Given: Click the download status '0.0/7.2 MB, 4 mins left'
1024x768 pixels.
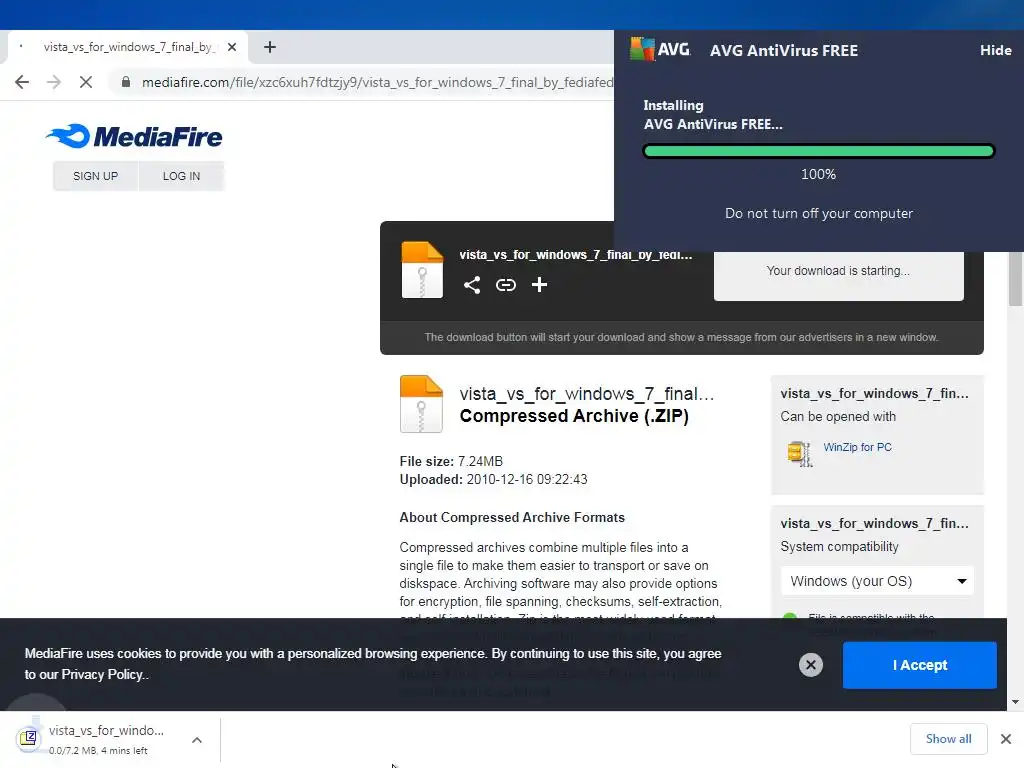Looking at the screenshot, I should tap(98, 751).
